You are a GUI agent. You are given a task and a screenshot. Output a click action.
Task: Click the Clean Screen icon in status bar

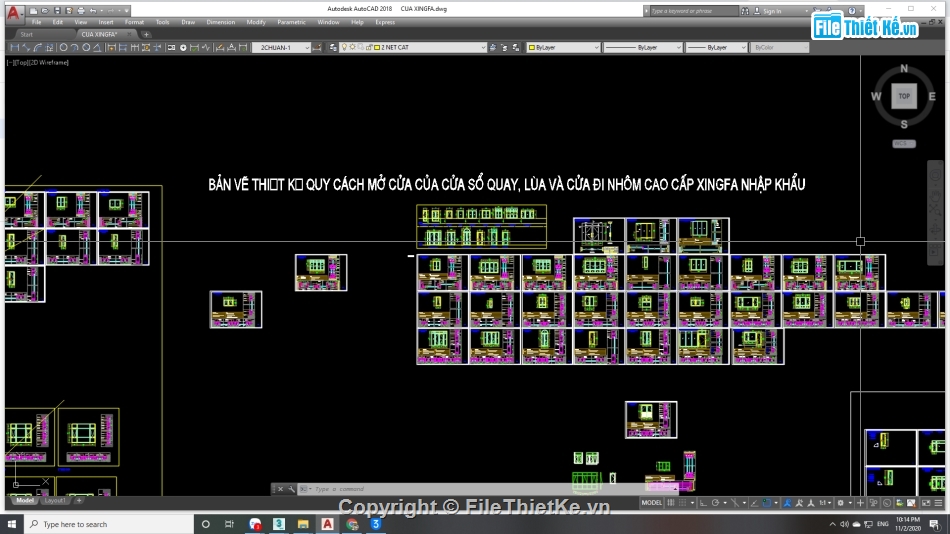pos(926,502)
